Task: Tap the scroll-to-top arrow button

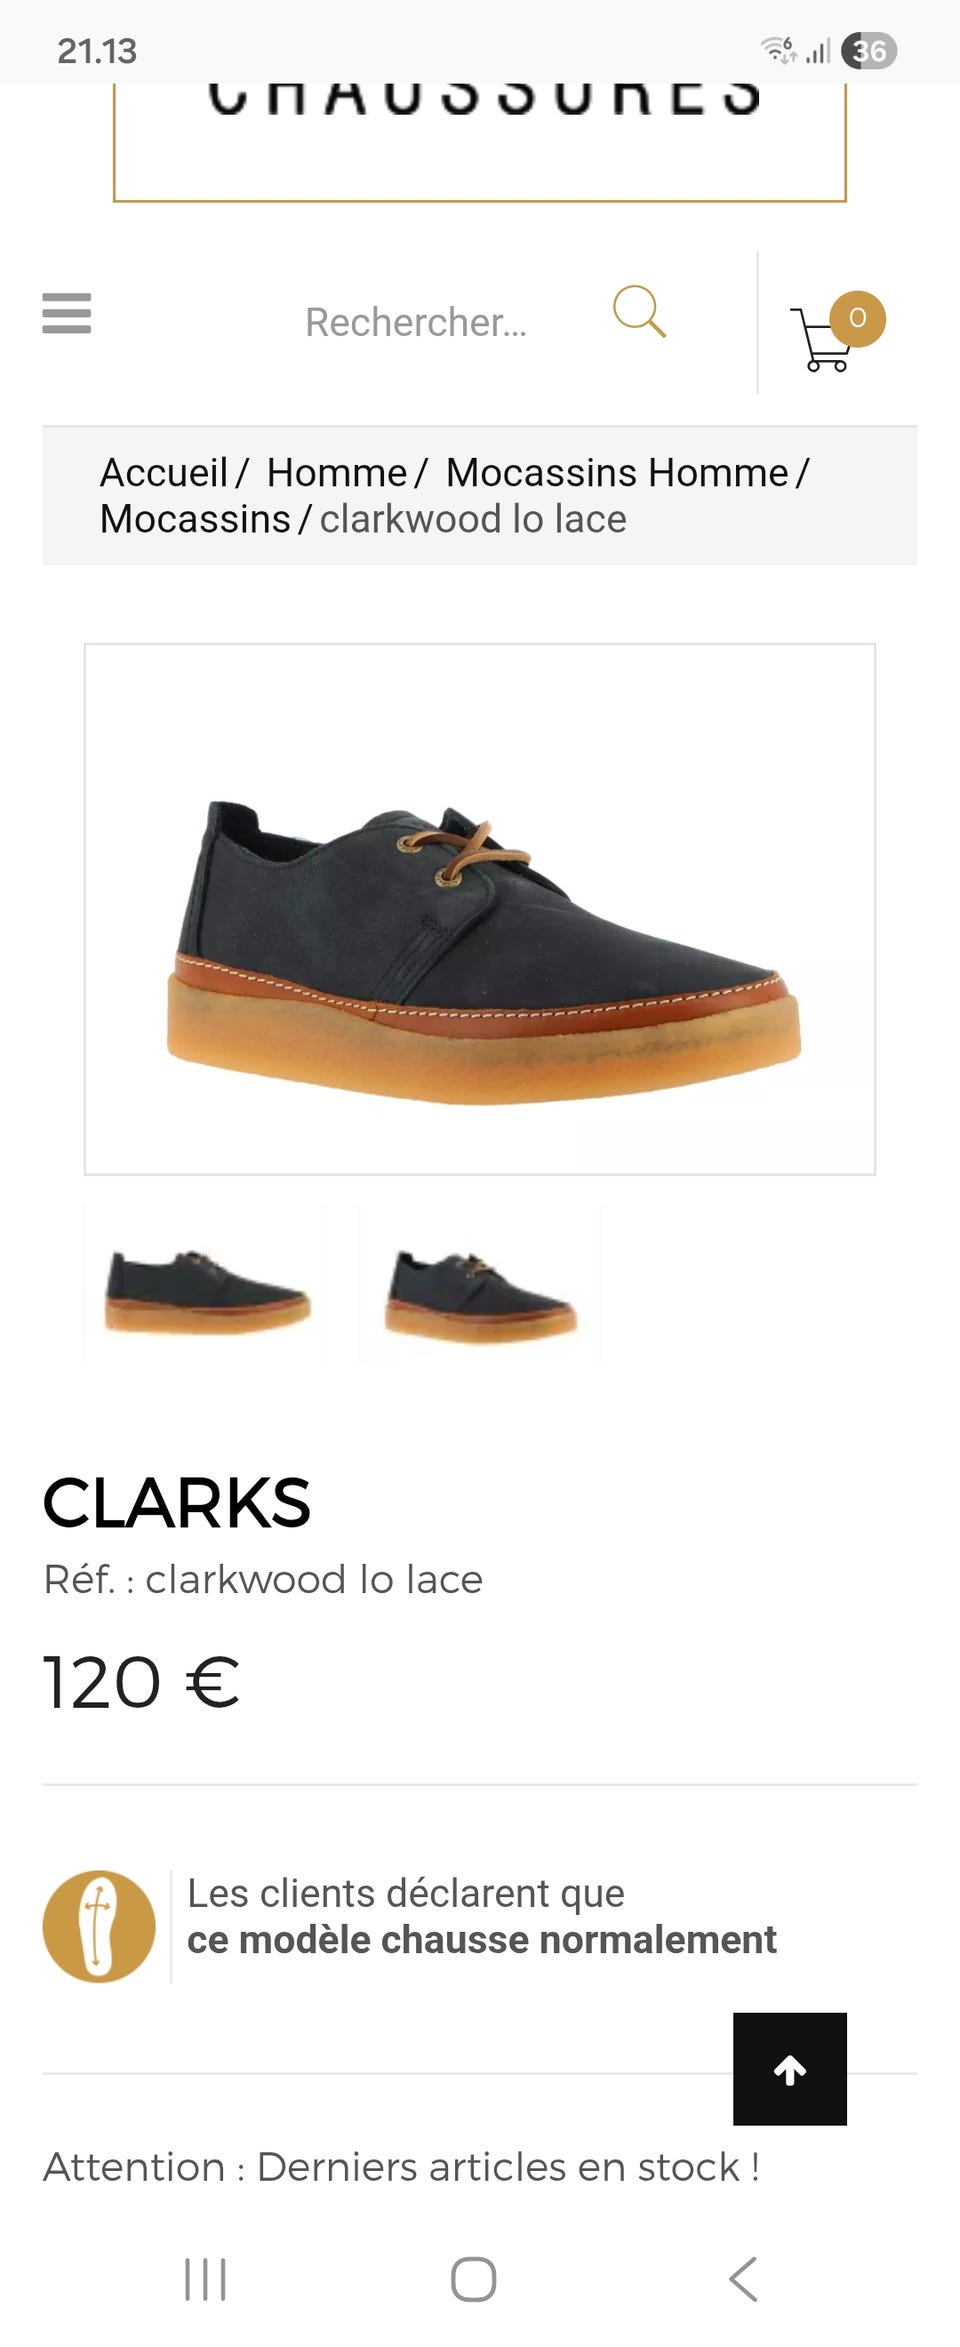Action: click(x=790, y=2069)
